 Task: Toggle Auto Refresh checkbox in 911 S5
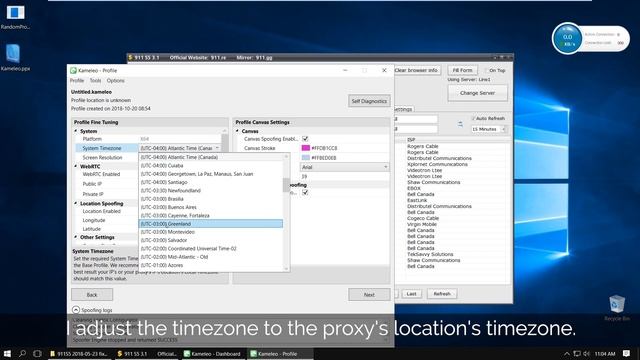pos(473,118)
